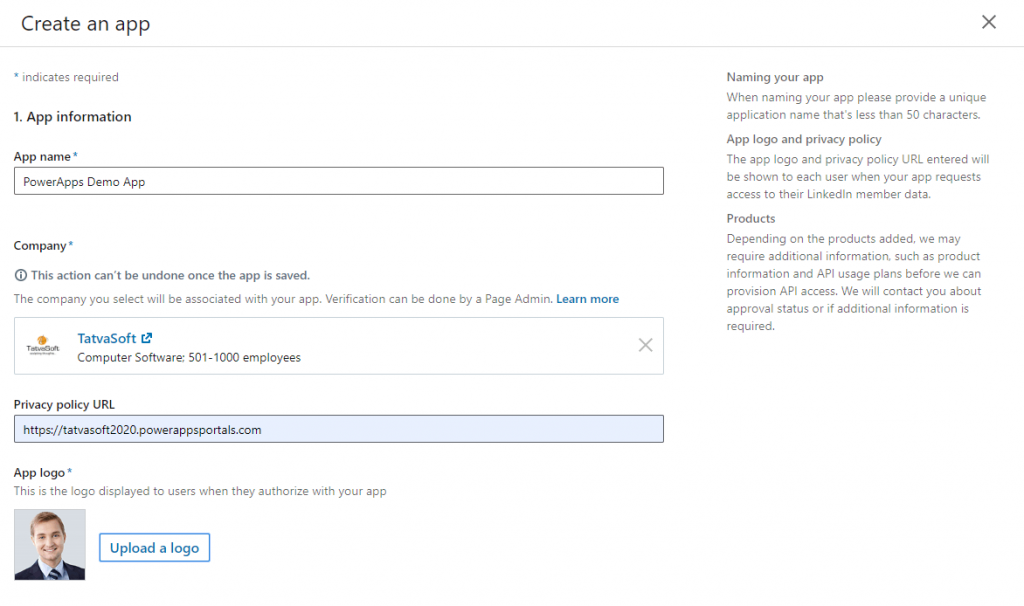
Task: Open the TatvaSoft company page link
Action: (x=106, y=338)
